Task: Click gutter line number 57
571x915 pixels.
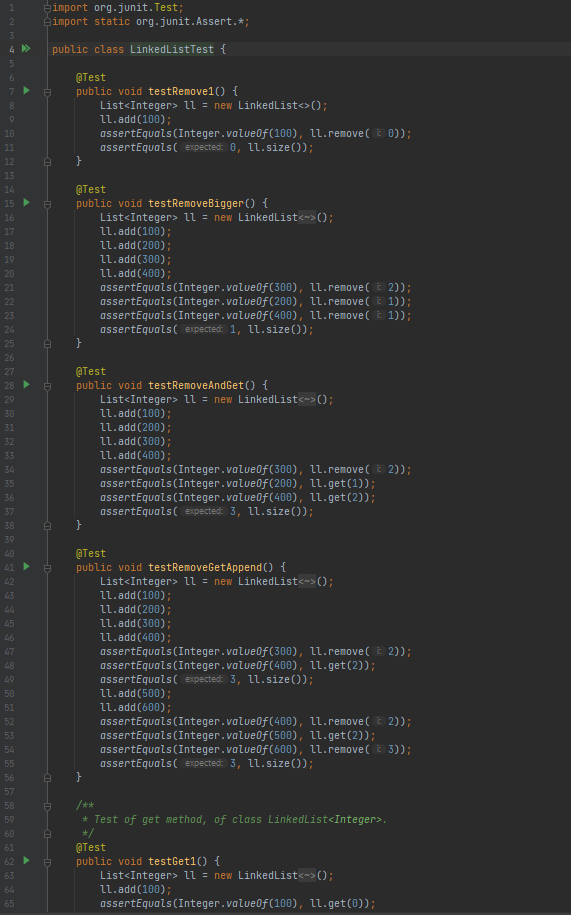Action: click(x=10, y=792)
